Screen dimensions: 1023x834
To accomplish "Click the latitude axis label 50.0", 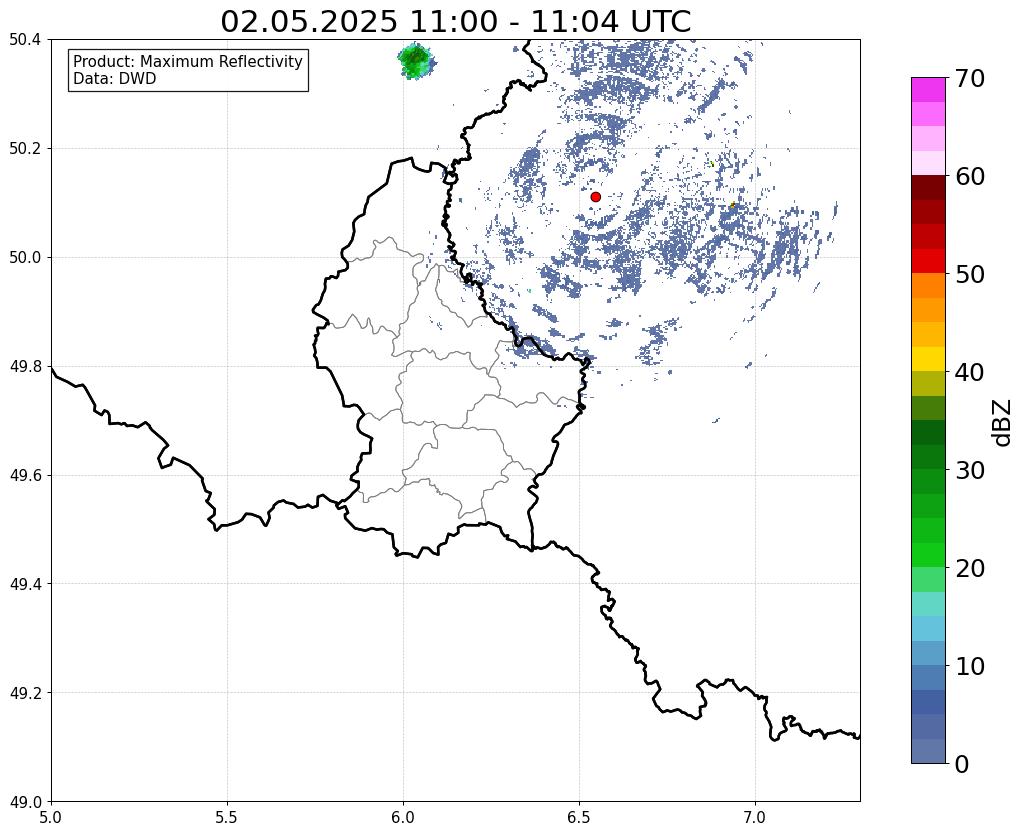I will (25, 258).
